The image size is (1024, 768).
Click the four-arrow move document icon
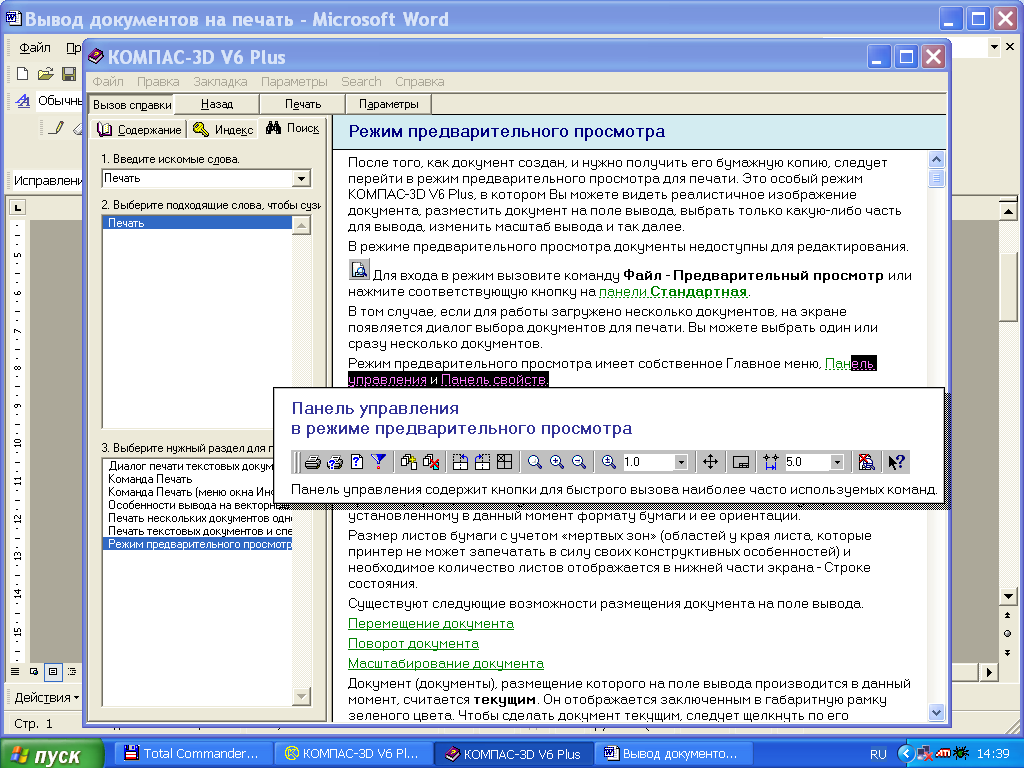point(711,462)
